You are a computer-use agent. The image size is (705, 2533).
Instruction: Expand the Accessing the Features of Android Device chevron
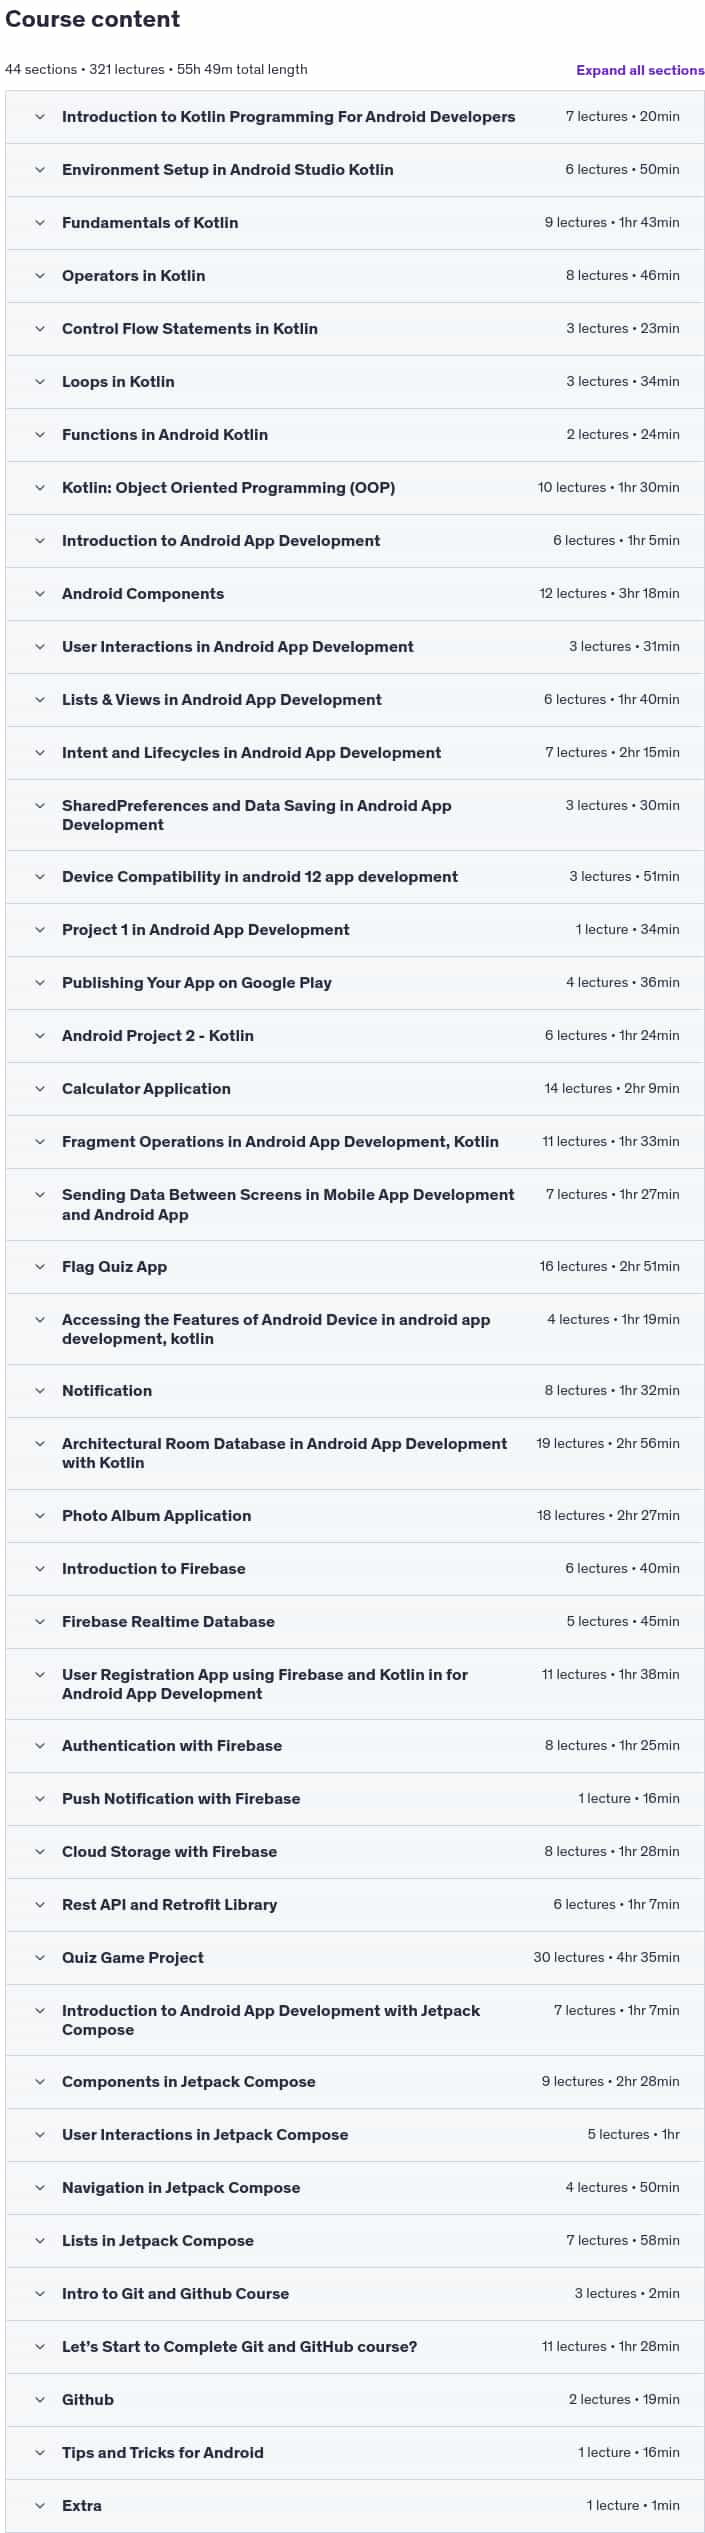tap(40, 1320)
